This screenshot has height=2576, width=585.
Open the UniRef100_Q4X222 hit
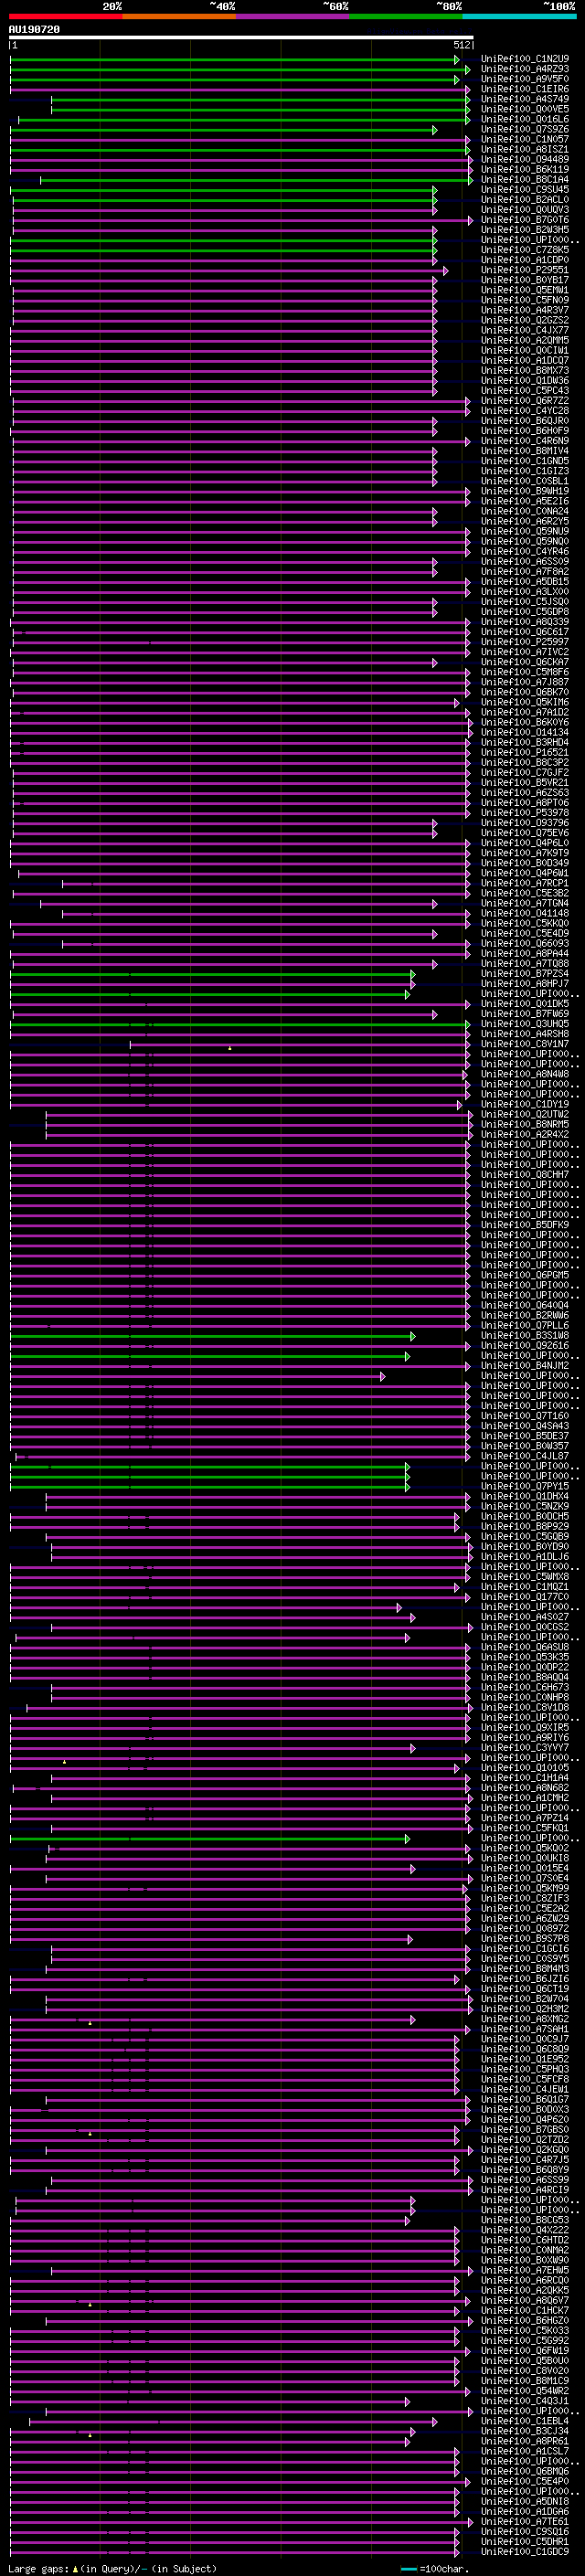[x=525, y=2230]
